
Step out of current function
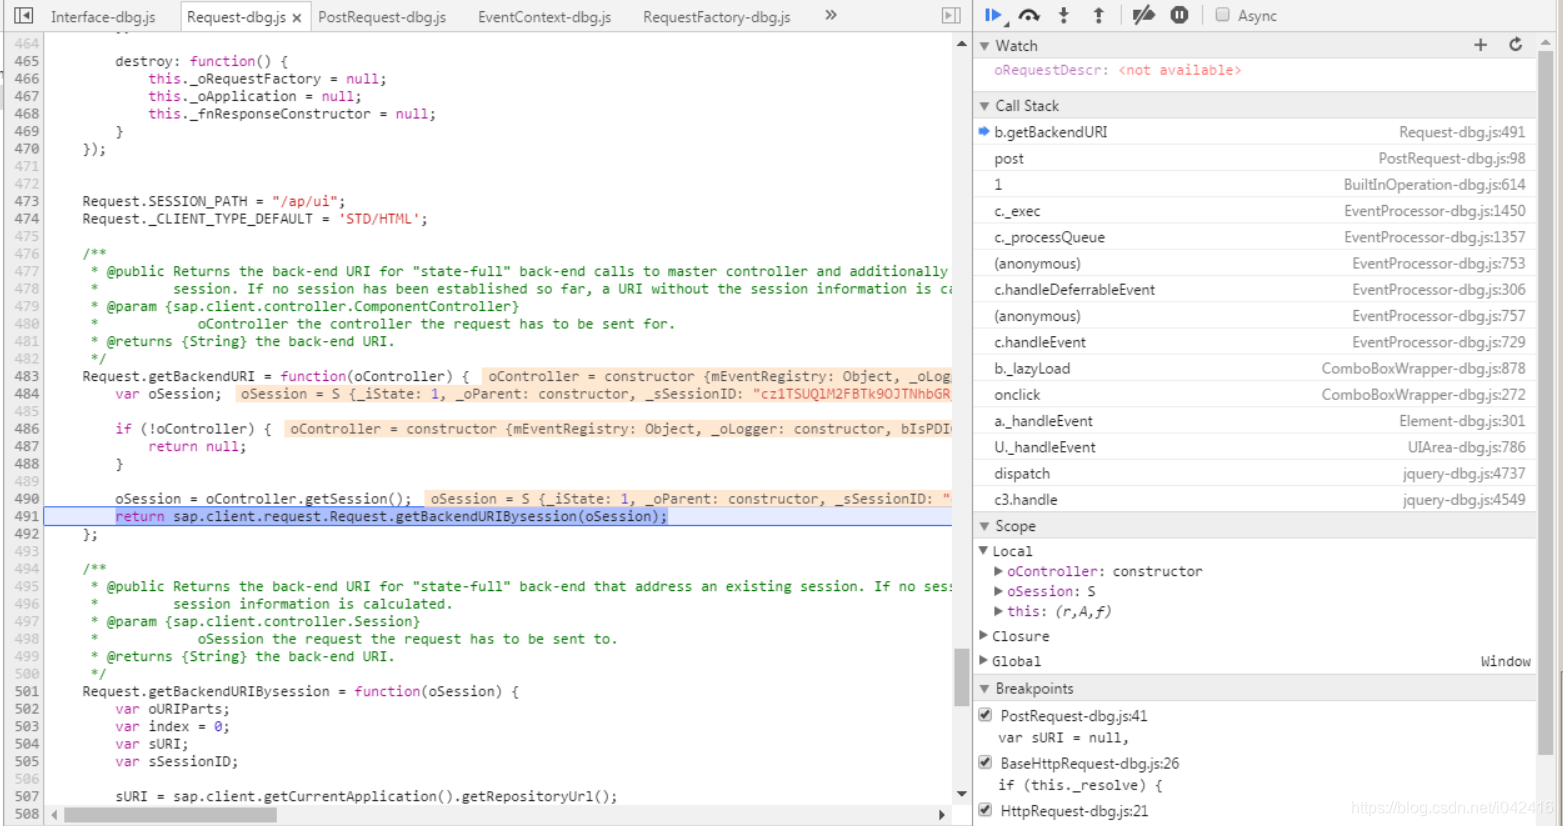pyautogui.click(x=1098, y=15)
